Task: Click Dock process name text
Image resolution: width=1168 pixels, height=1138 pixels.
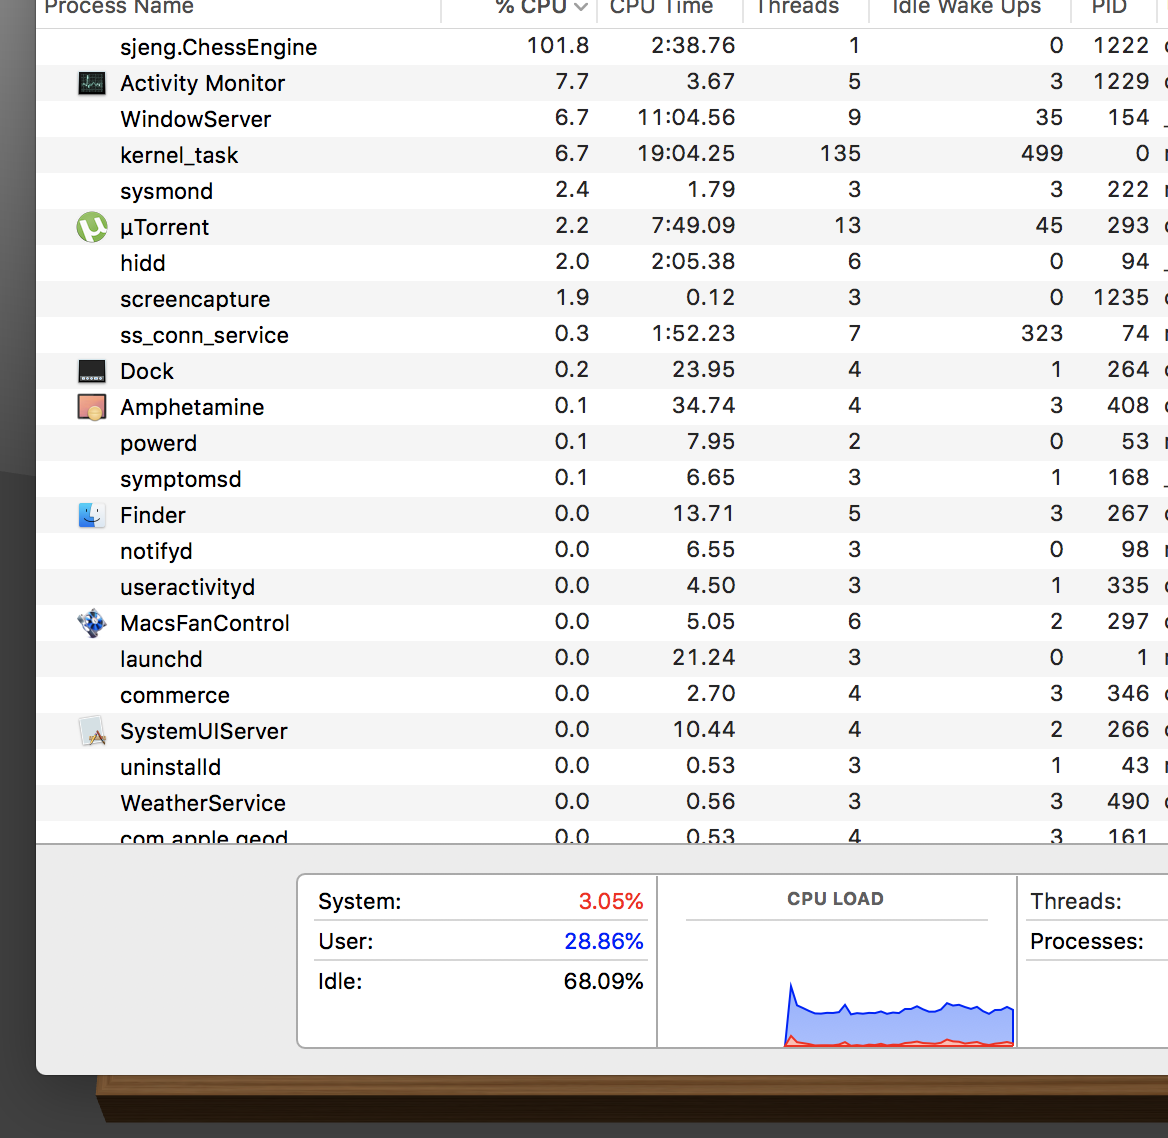Action: [147, 371]
